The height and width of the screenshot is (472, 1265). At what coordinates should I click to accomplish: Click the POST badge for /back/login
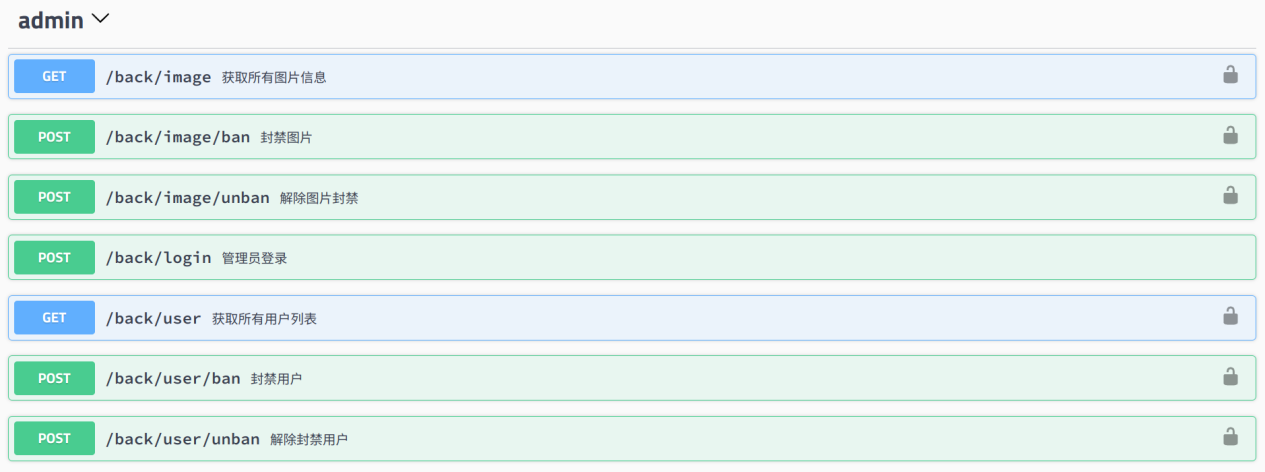pyautogui.click(x=54, y=258)
